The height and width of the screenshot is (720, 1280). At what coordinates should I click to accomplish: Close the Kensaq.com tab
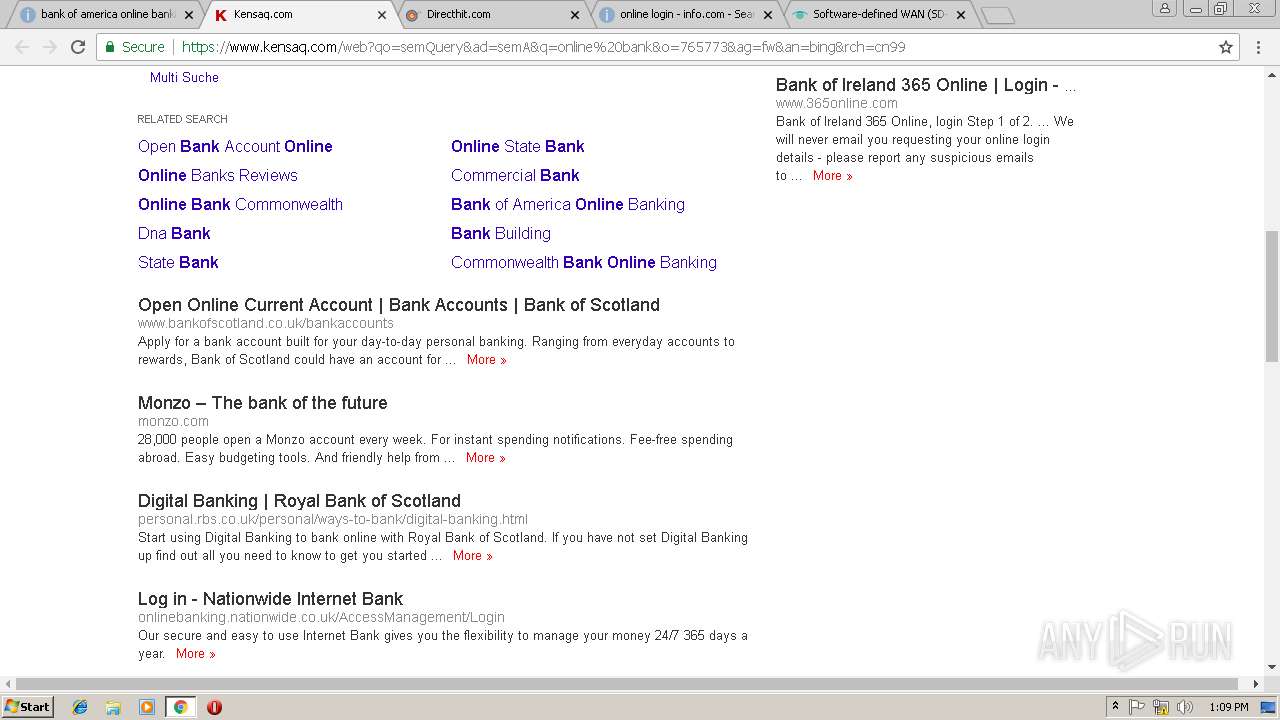(x=381, y=15)
